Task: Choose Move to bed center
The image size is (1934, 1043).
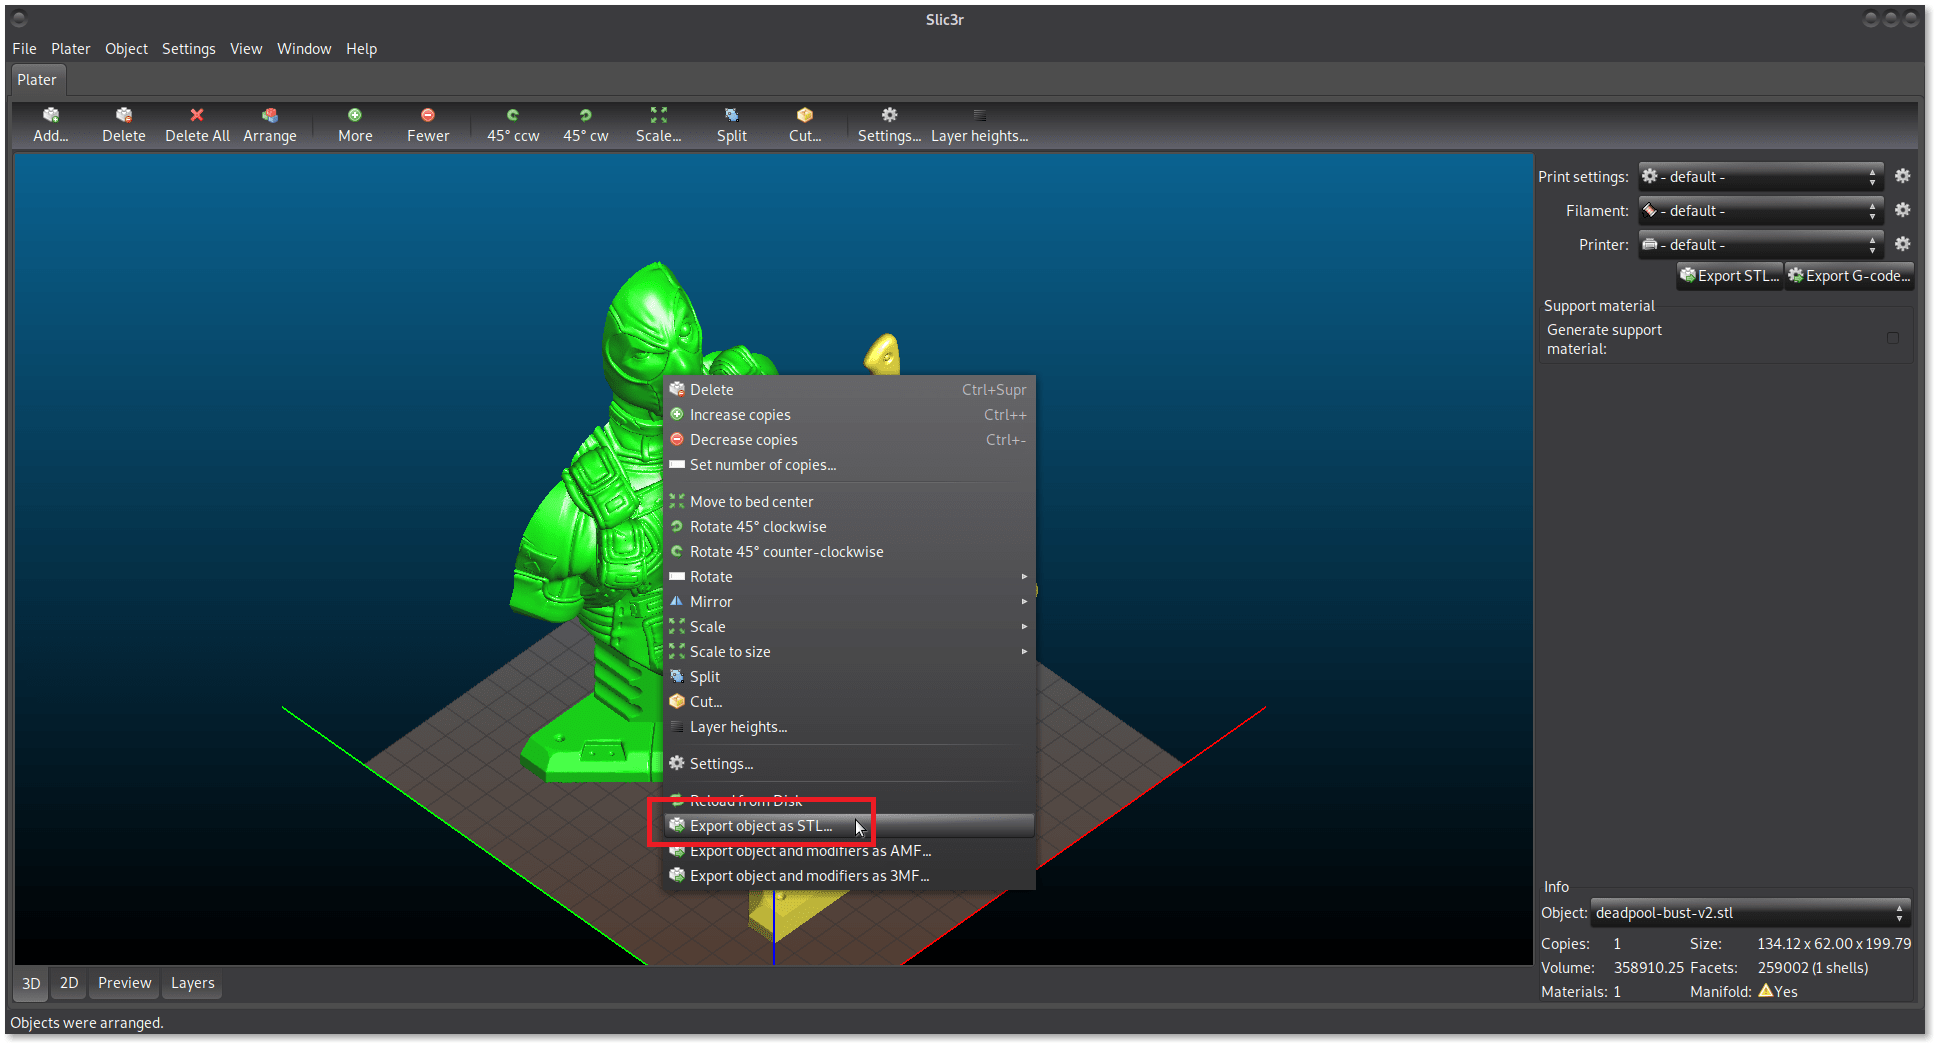Action: click(751, 502)
